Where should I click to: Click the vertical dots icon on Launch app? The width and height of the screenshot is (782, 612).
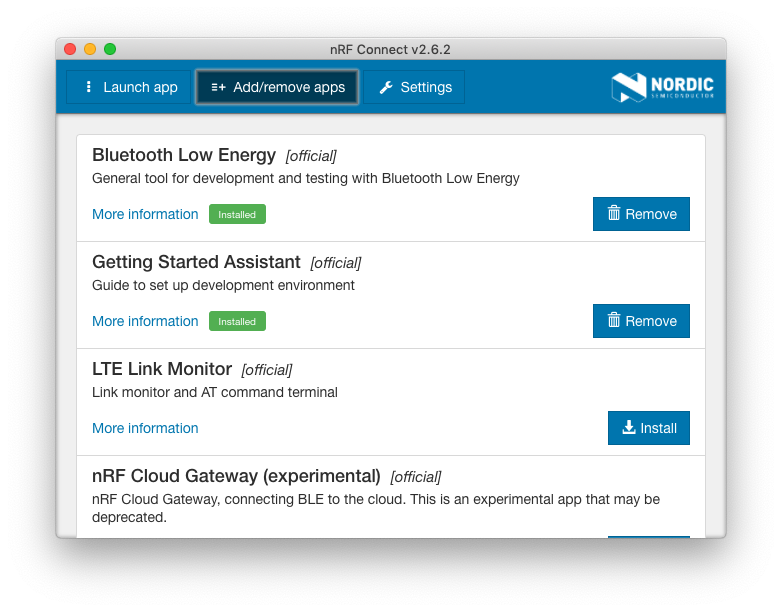[x=88, y=87]
